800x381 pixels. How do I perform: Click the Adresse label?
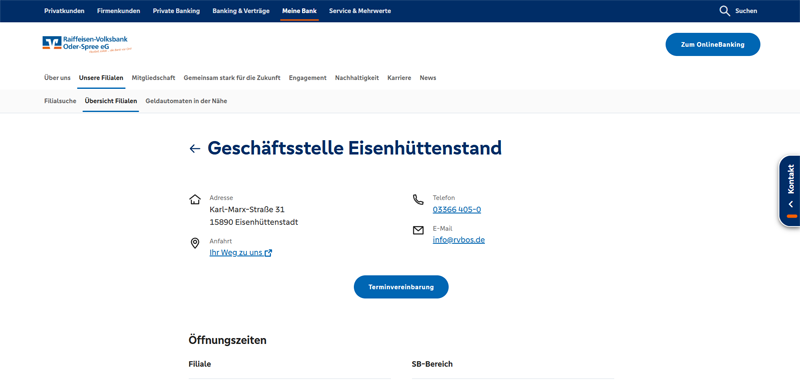click(x=221, y=197)
